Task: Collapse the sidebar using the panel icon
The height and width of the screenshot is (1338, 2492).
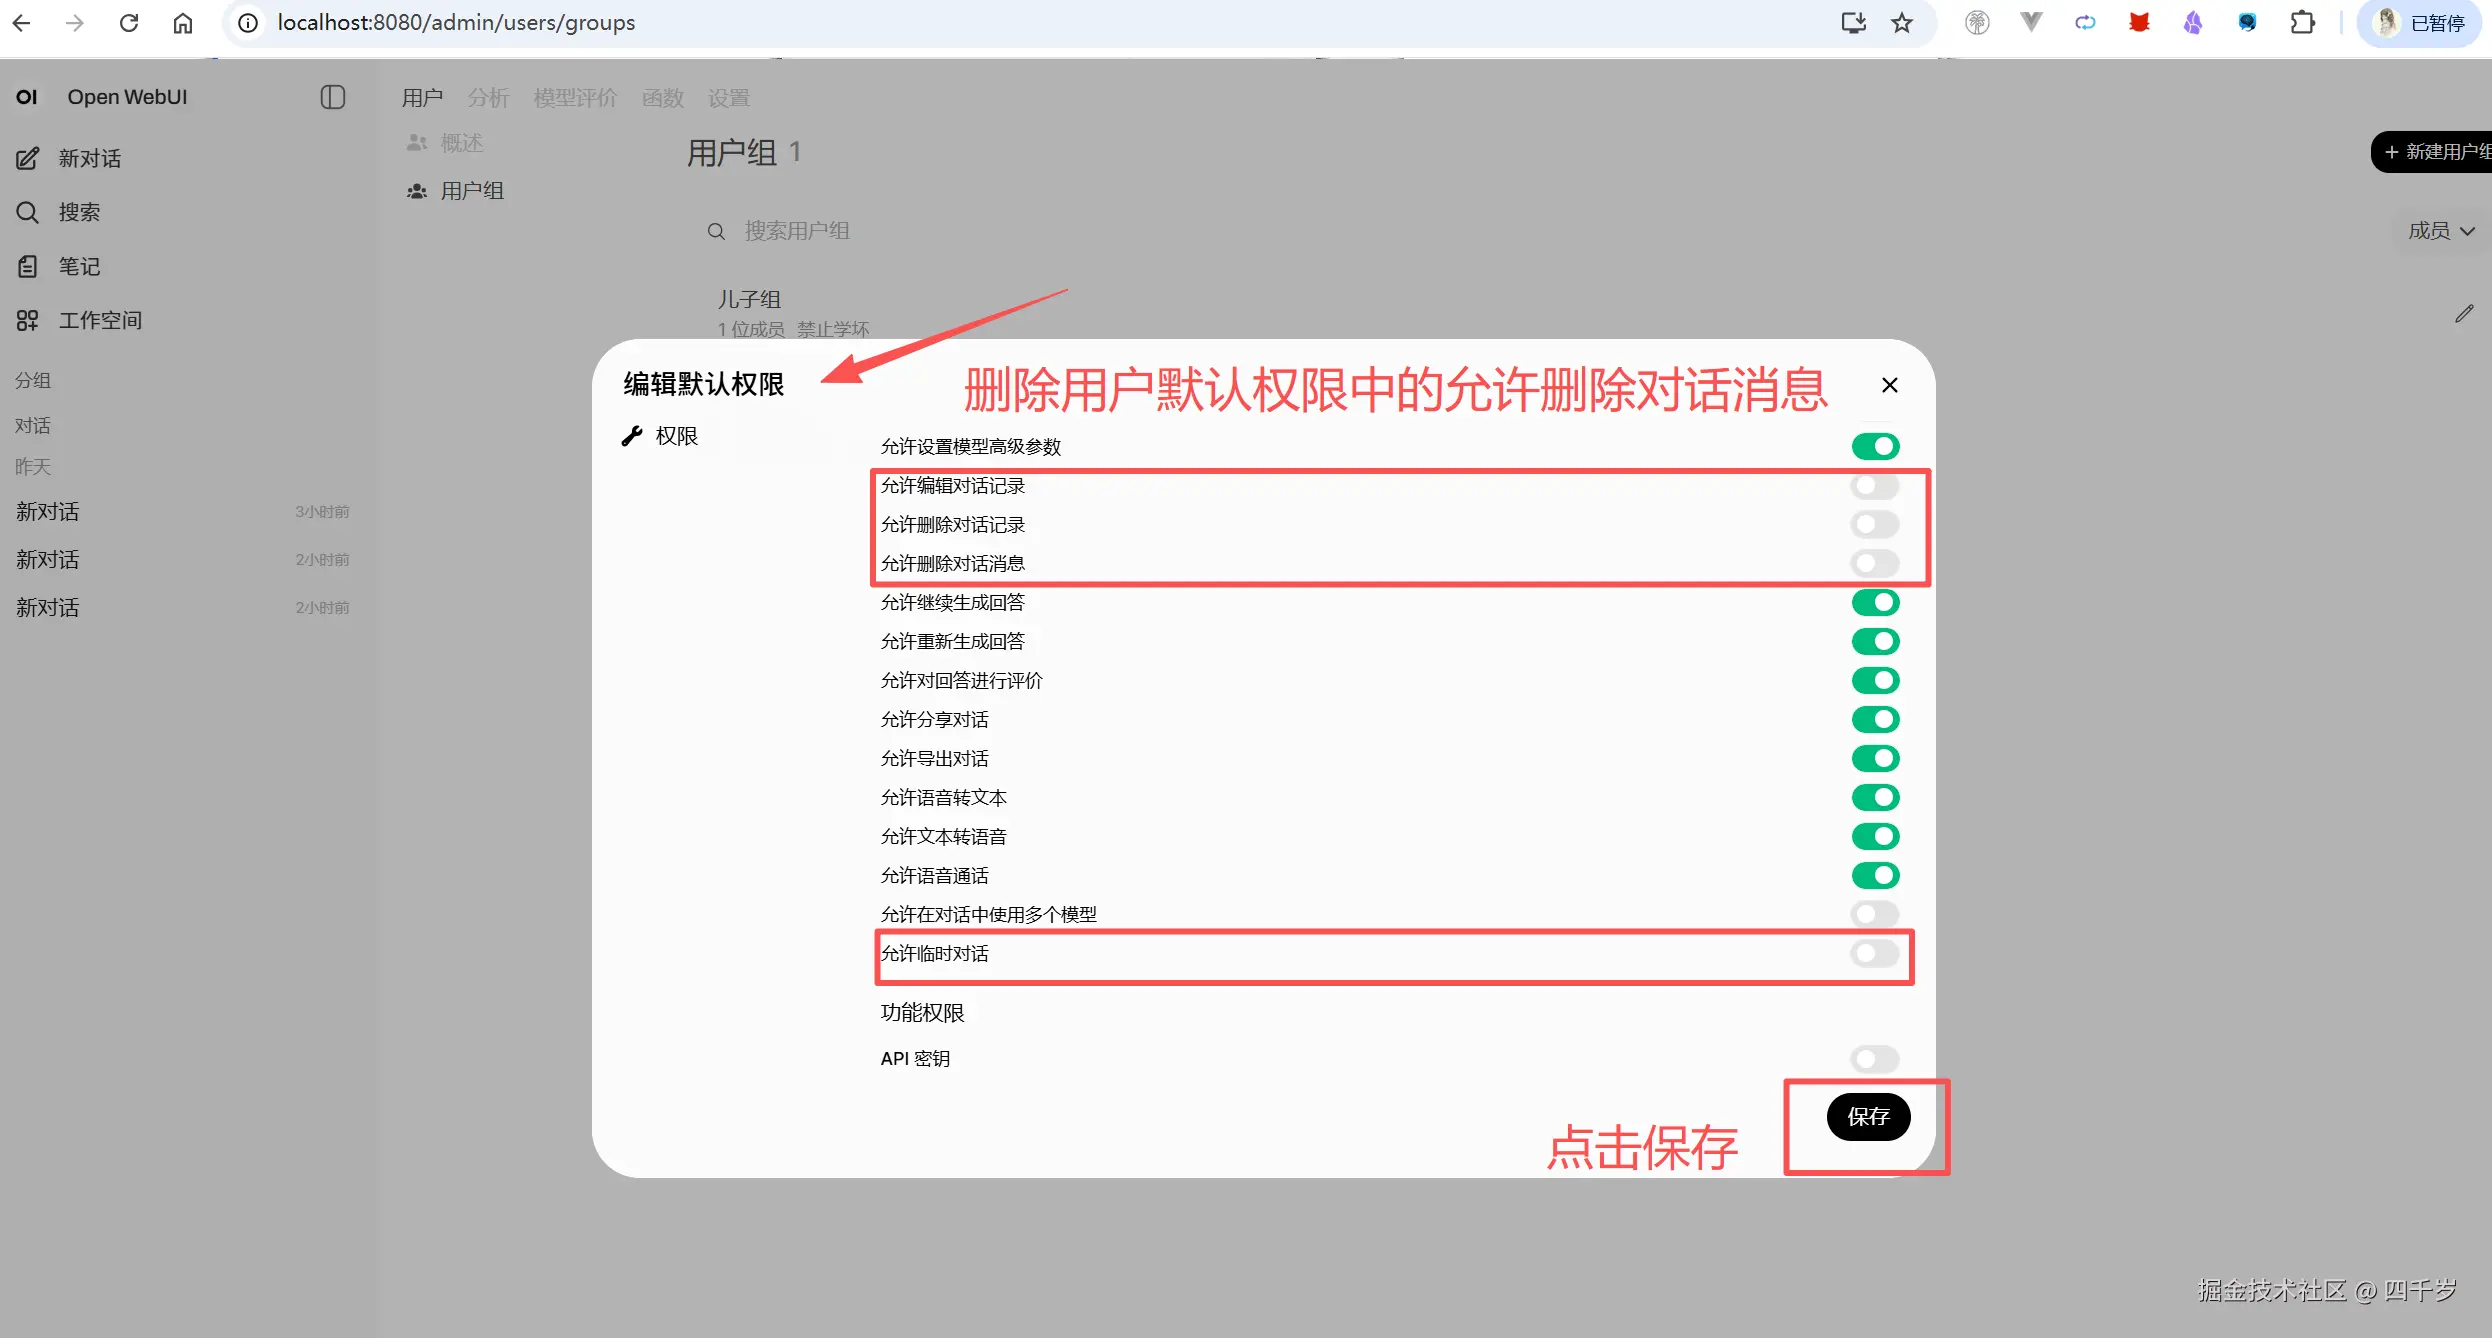Action: (332, 96)
